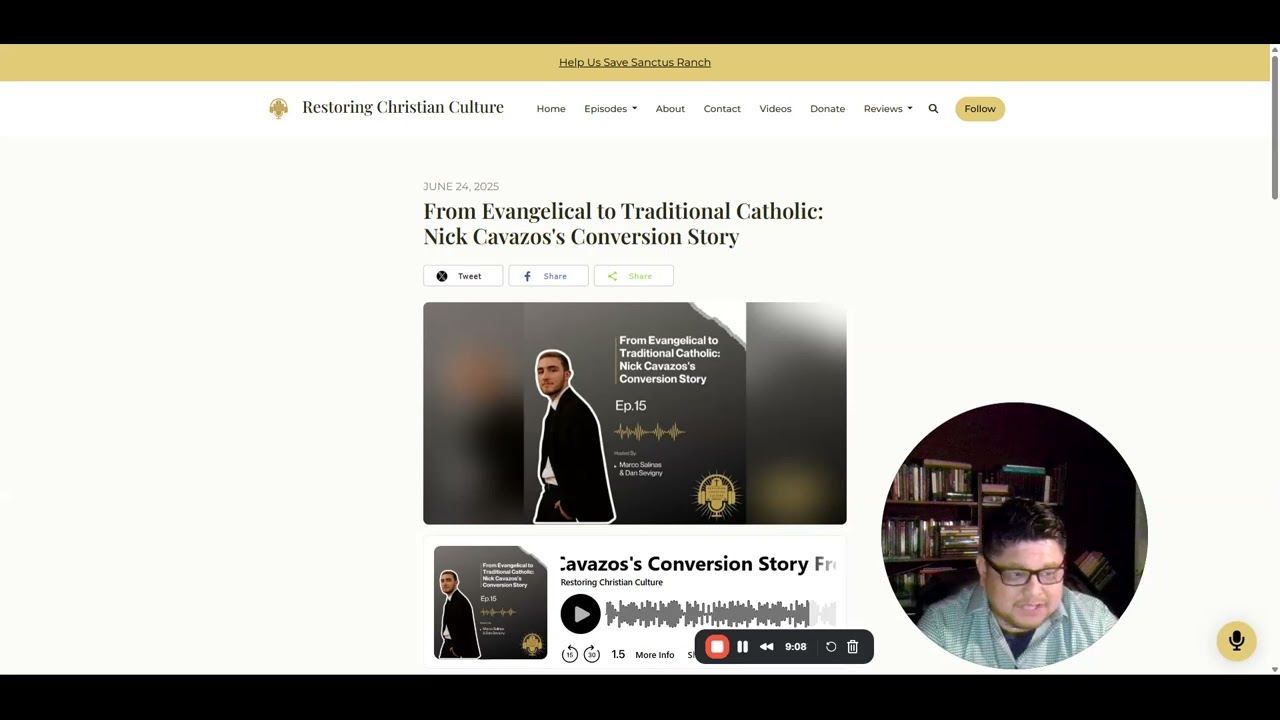
Task: Click the circular webcam overlay
Action: [x=1014, y=535]
